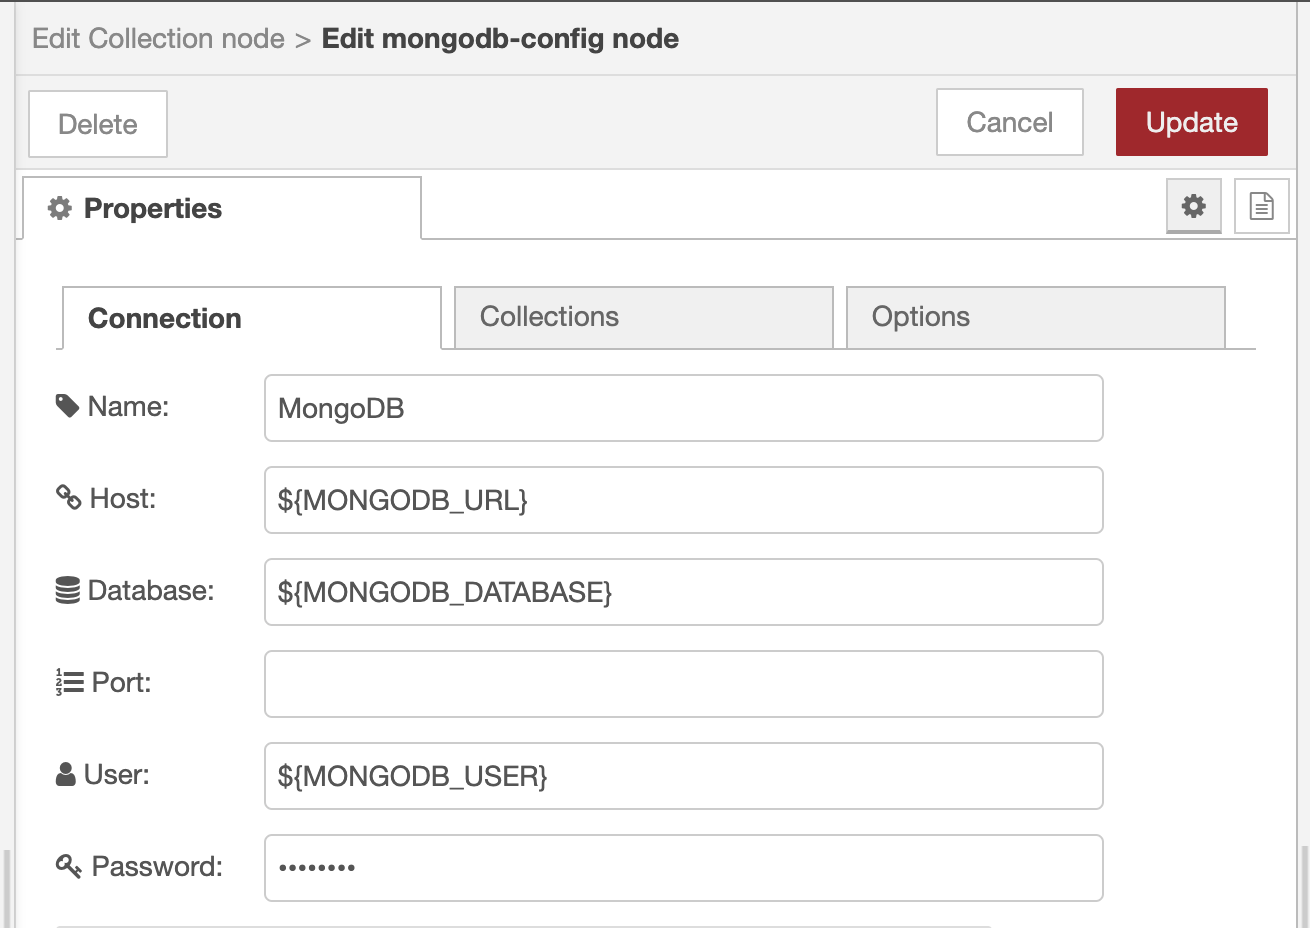Click the red Update button
The image size is (1310, 928).
coord(1192,122)
